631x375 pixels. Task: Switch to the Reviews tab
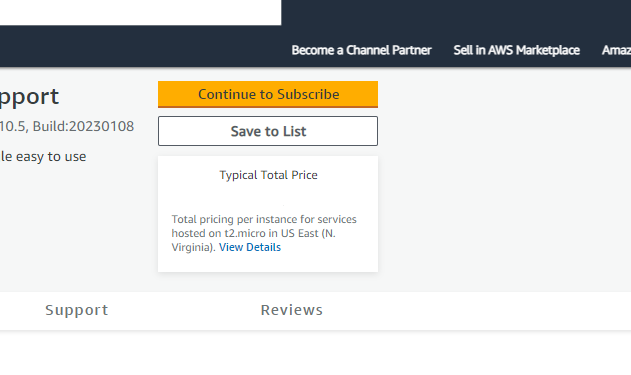(292, 310)
